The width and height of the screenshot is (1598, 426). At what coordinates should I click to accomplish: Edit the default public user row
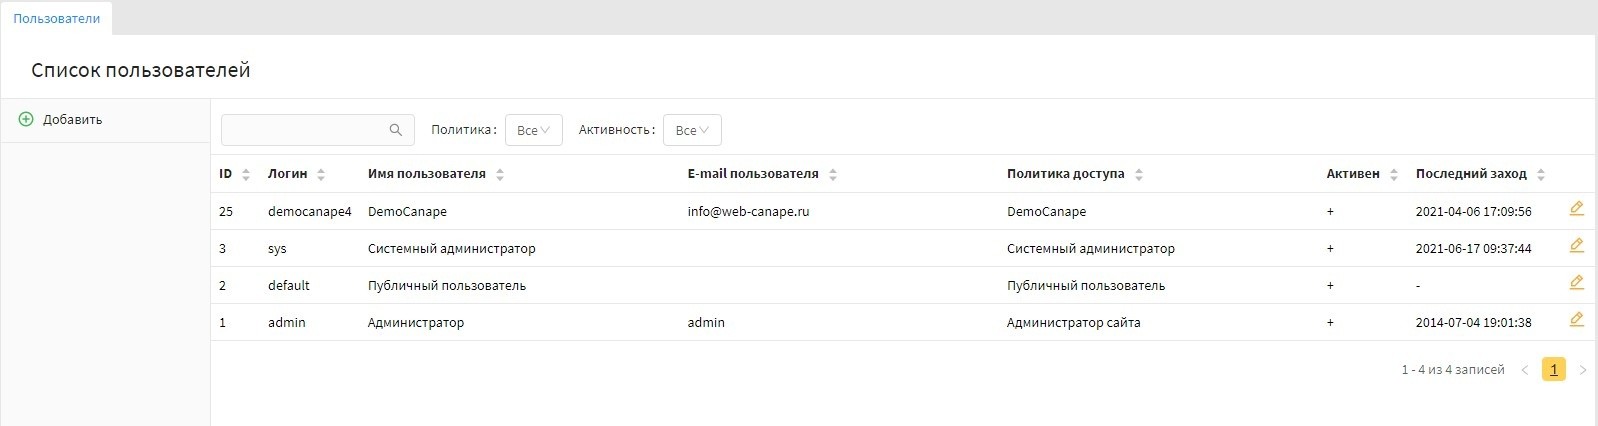(1576, 283)
